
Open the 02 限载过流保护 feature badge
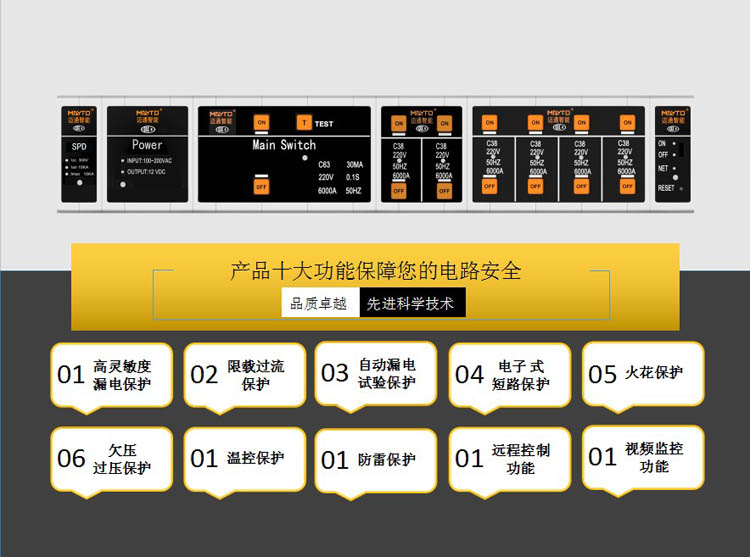point(244,375)
